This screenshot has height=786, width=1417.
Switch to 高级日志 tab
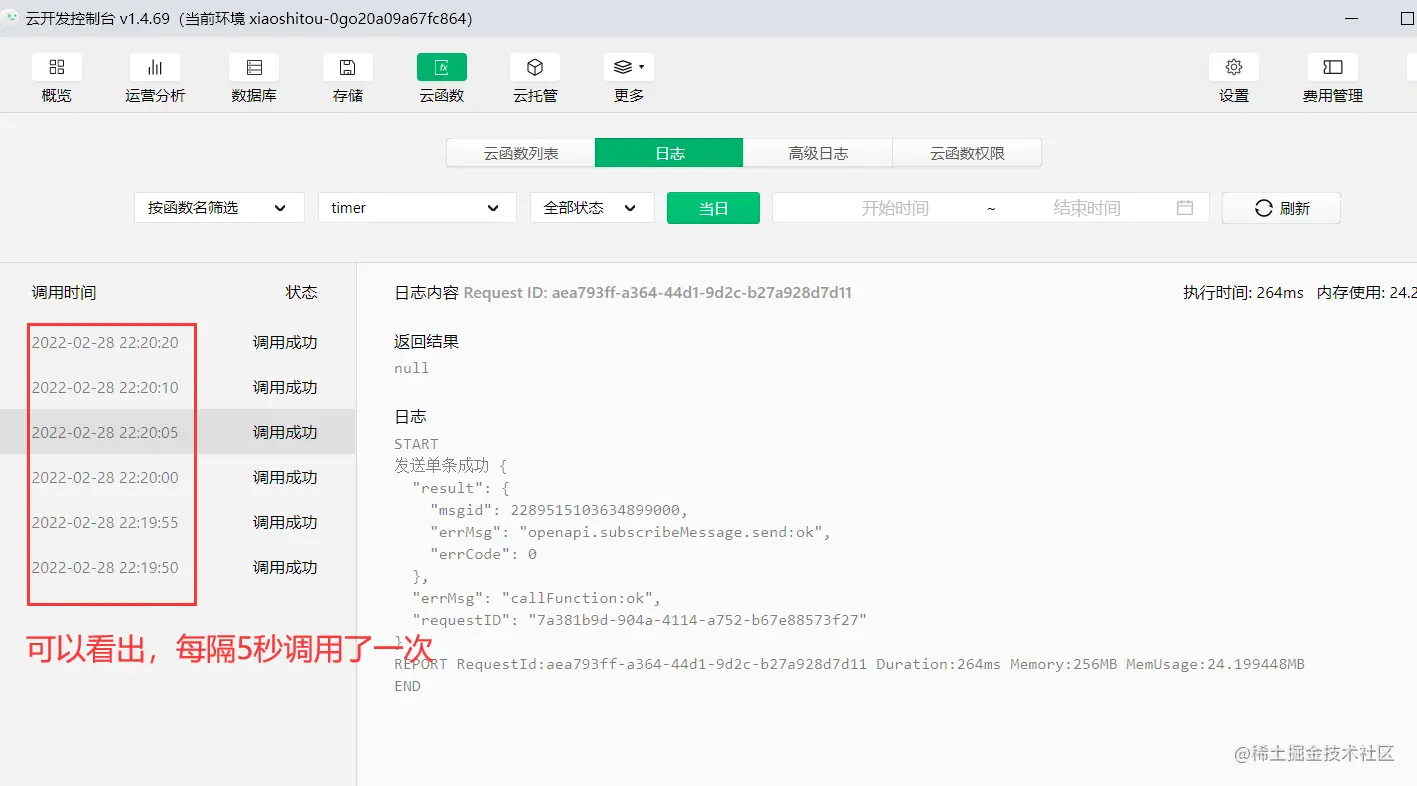coord(818,153)
